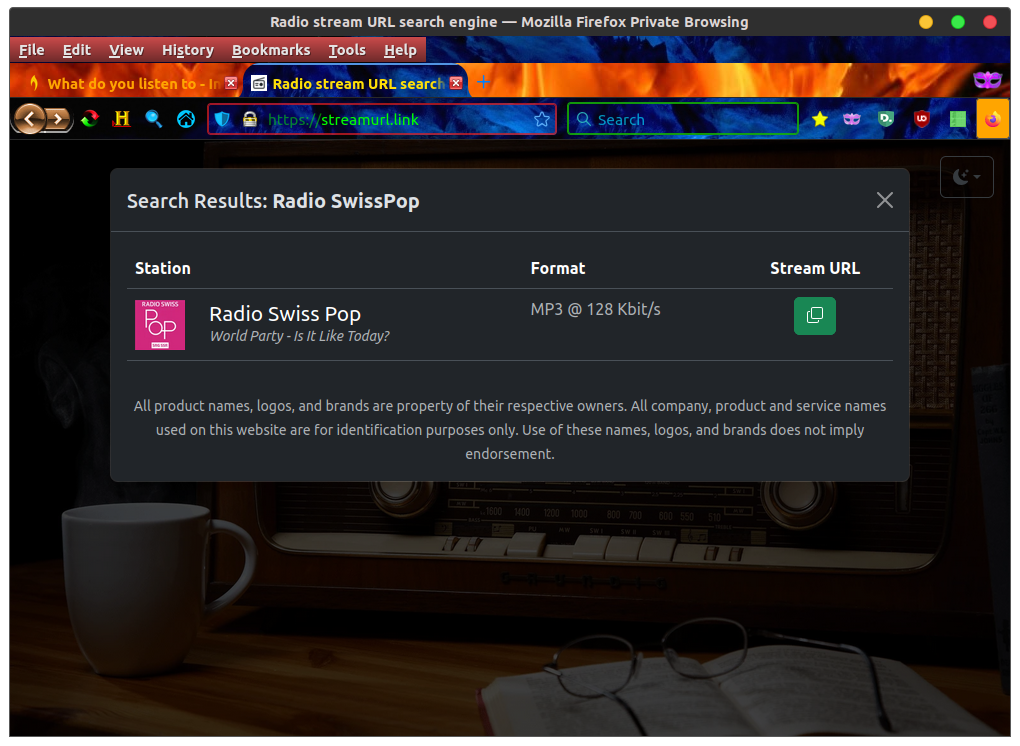Screen dimensions: 1020x746
Task: Open the Edit menu
Action: 77,50
